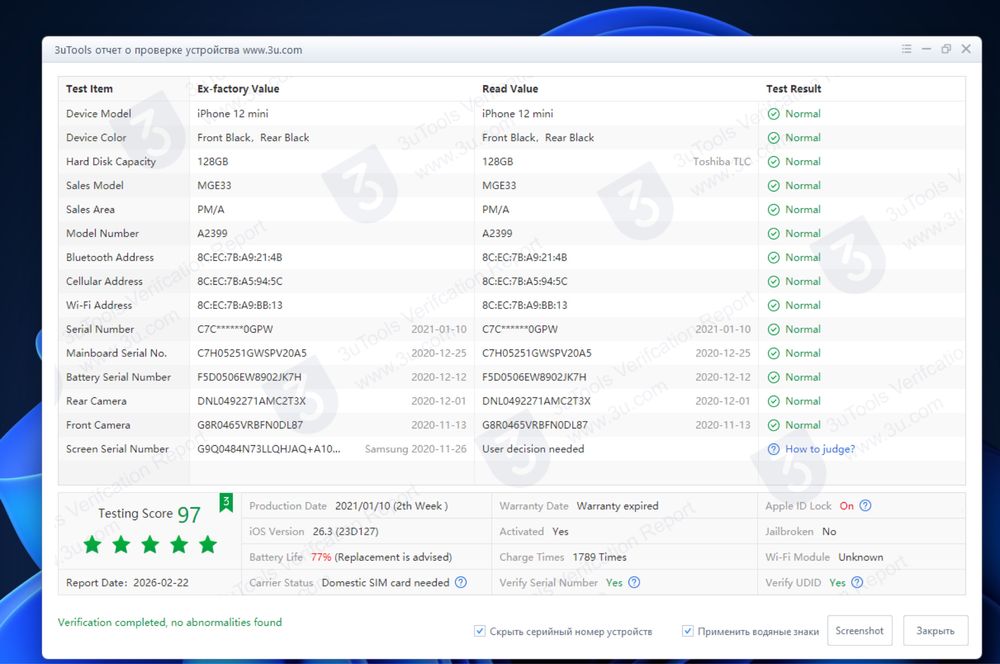
Task: Toggle 'Применить водяные знаки' checkbox
Action: tap(688, 631)
